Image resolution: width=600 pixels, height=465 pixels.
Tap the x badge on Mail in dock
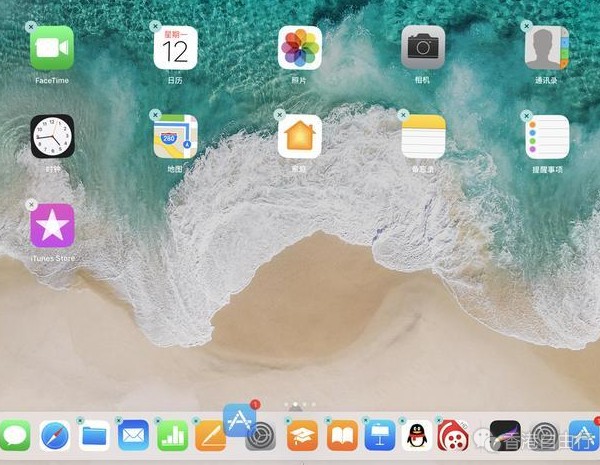[x=119, y=421]
